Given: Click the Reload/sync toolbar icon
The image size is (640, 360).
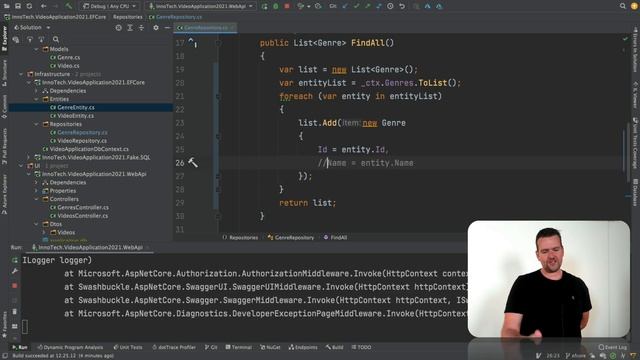Looking at the screenshot, I should 29,6.
